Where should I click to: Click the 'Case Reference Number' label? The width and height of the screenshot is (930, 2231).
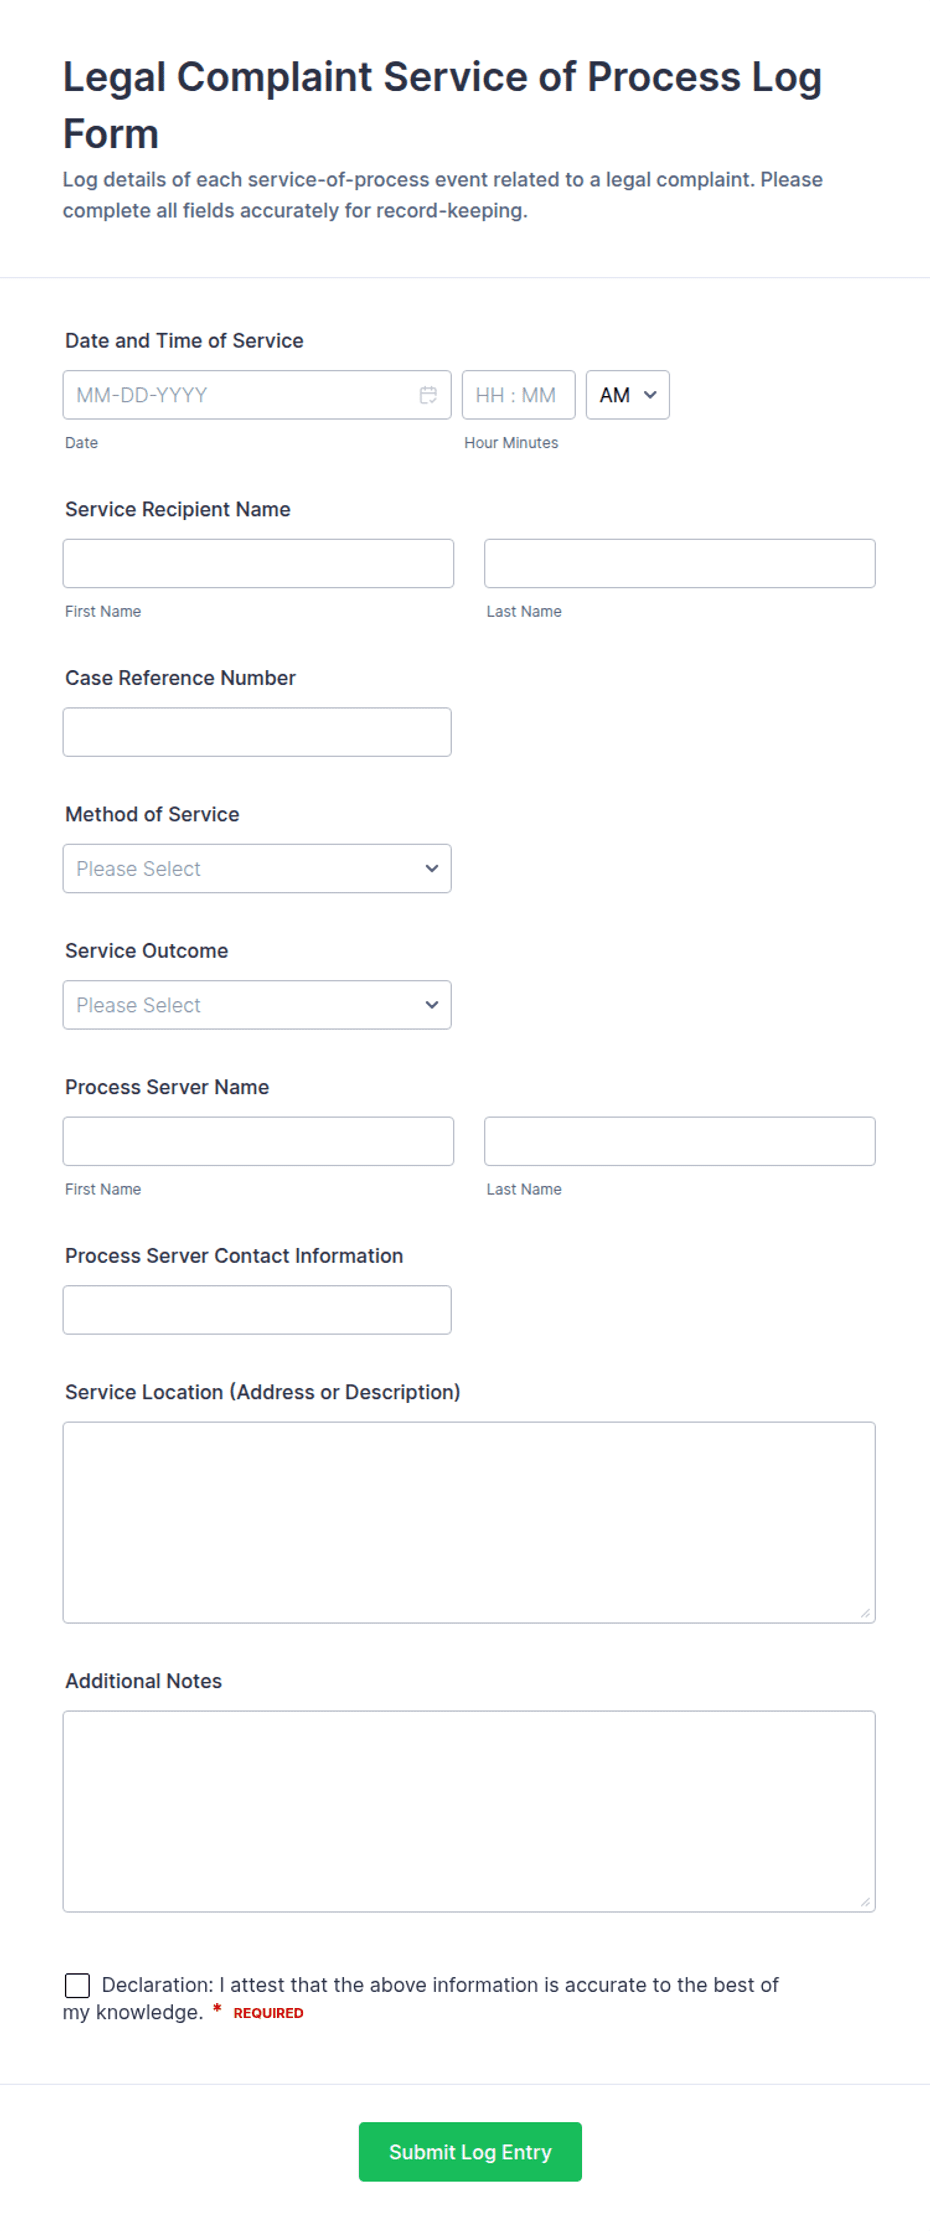tap(180, 678)
